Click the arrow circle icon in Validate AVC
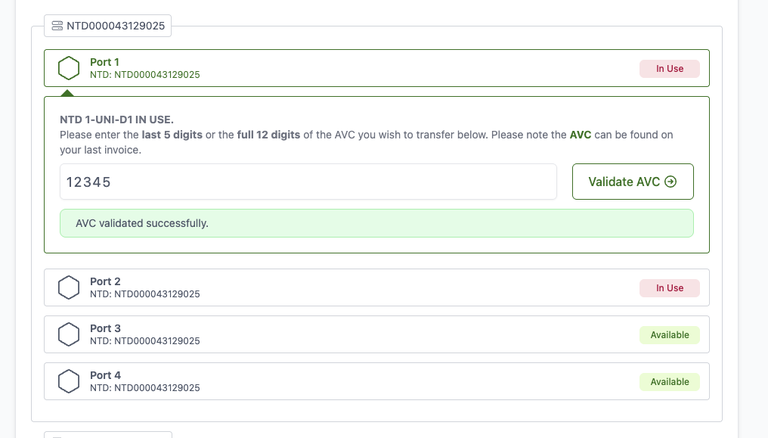The height and width of the screenshot is (438, 768). [x=671, y=182]
